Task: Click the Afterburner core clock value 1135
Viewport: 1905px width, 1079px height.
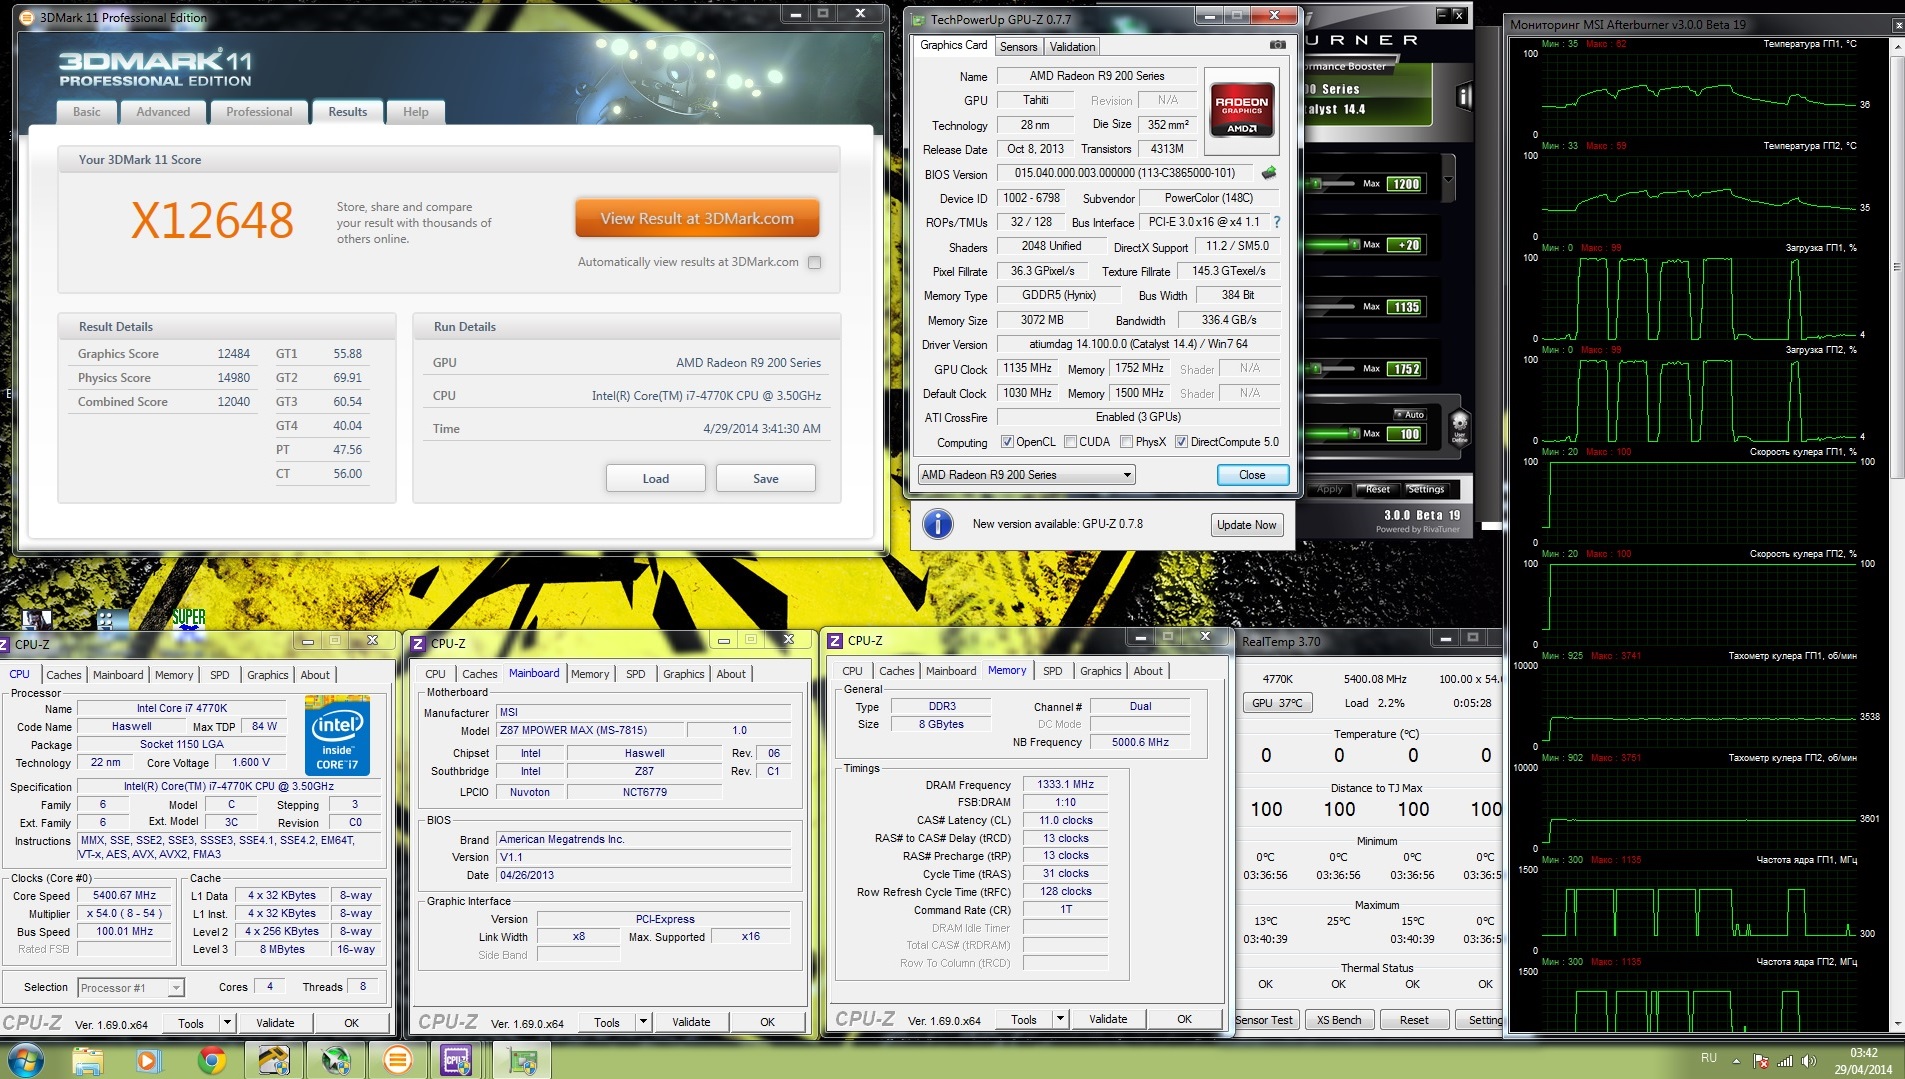Action: click(x=1406, y=307)
